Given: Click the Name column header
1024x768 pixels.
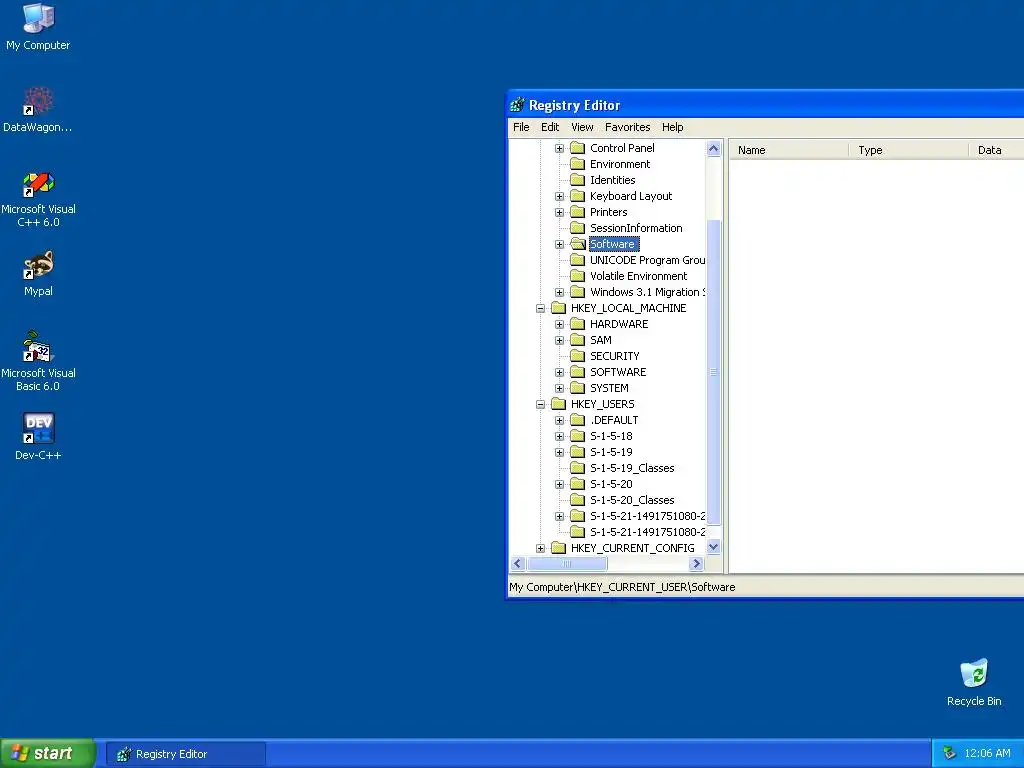Looking at the screenshot, I should pos(789,150).
